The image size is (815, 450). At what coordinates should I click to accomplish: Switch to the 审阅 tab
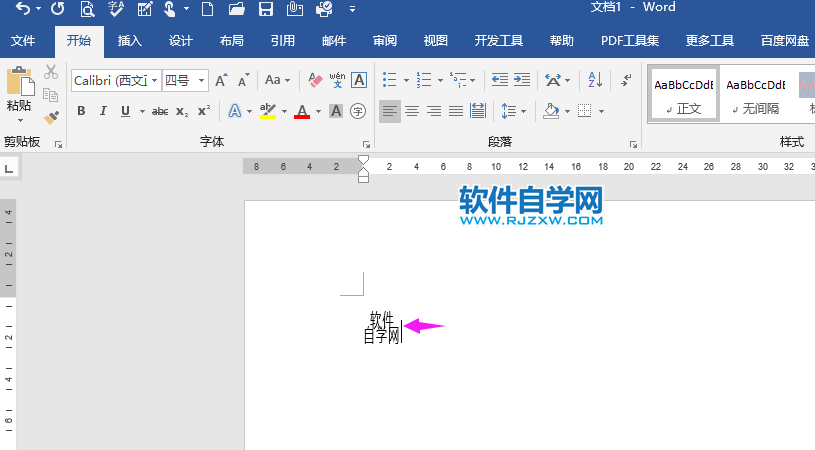point(385,41)
